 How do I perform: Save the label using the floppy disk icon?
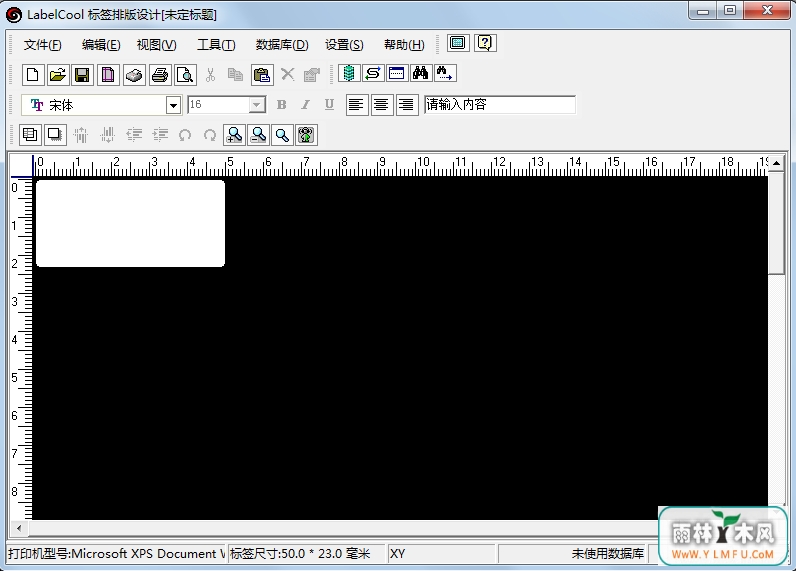click(82, 75)
